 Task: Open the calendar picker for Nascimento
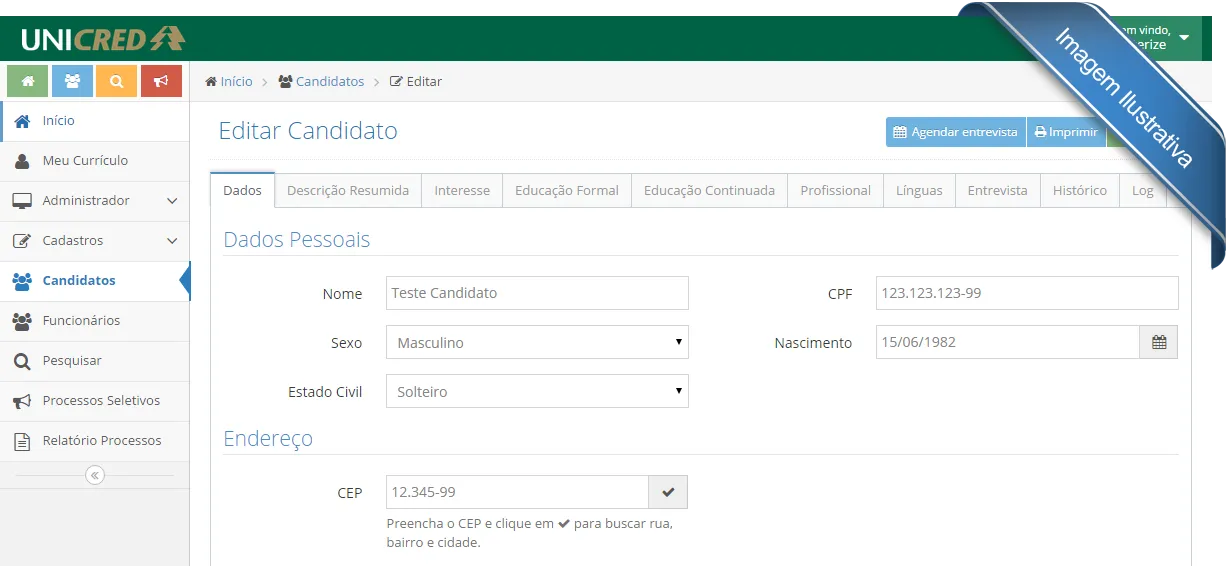(1158, 342)
